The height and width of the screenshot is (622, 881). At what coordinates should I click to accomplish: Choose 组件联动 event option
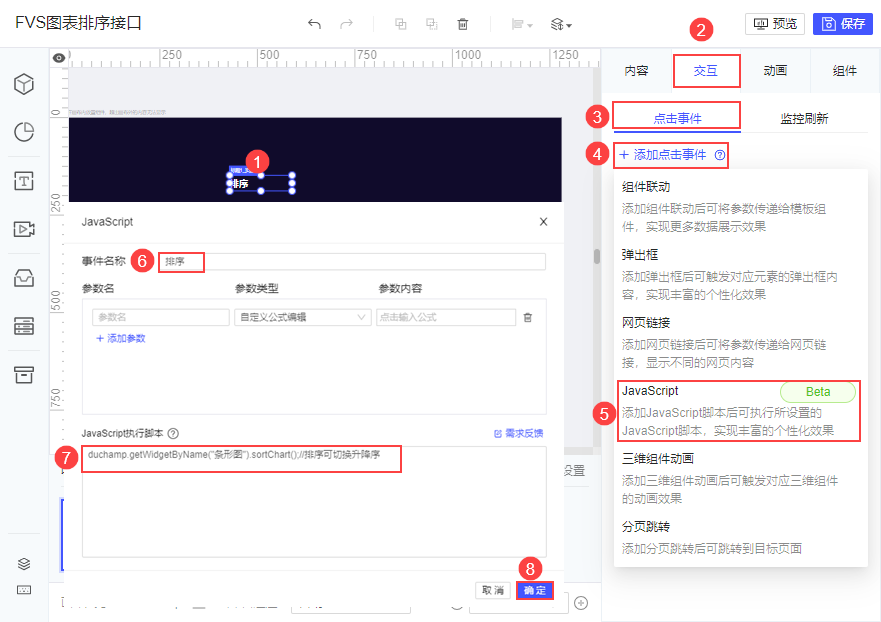[741, 206]
